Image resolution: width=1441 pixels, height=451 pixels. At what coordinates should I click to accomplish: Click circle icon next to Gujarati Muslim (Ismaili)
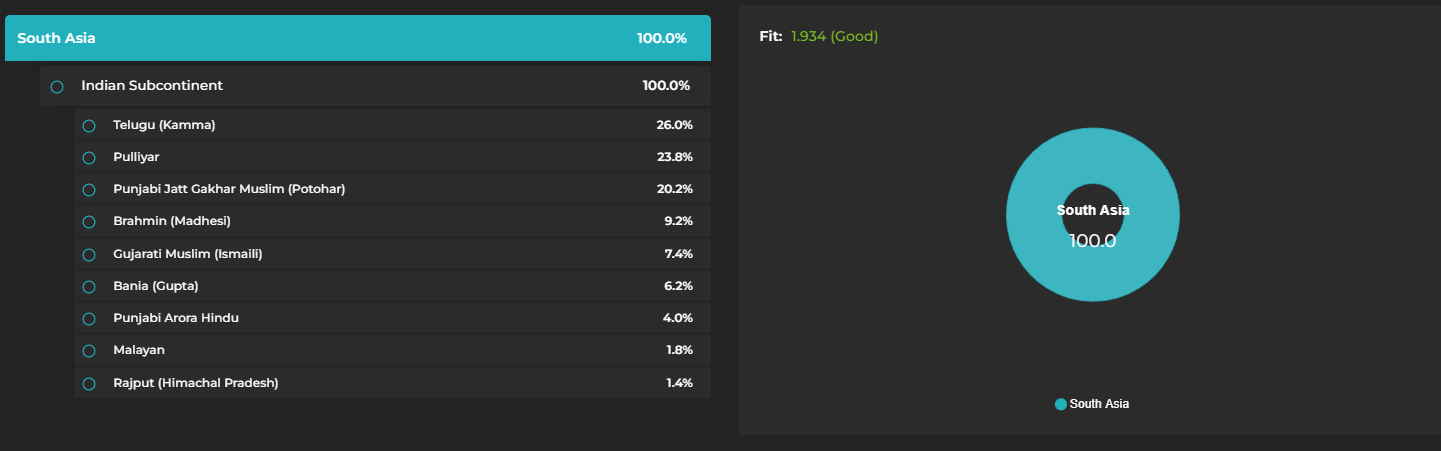[89, 255]
